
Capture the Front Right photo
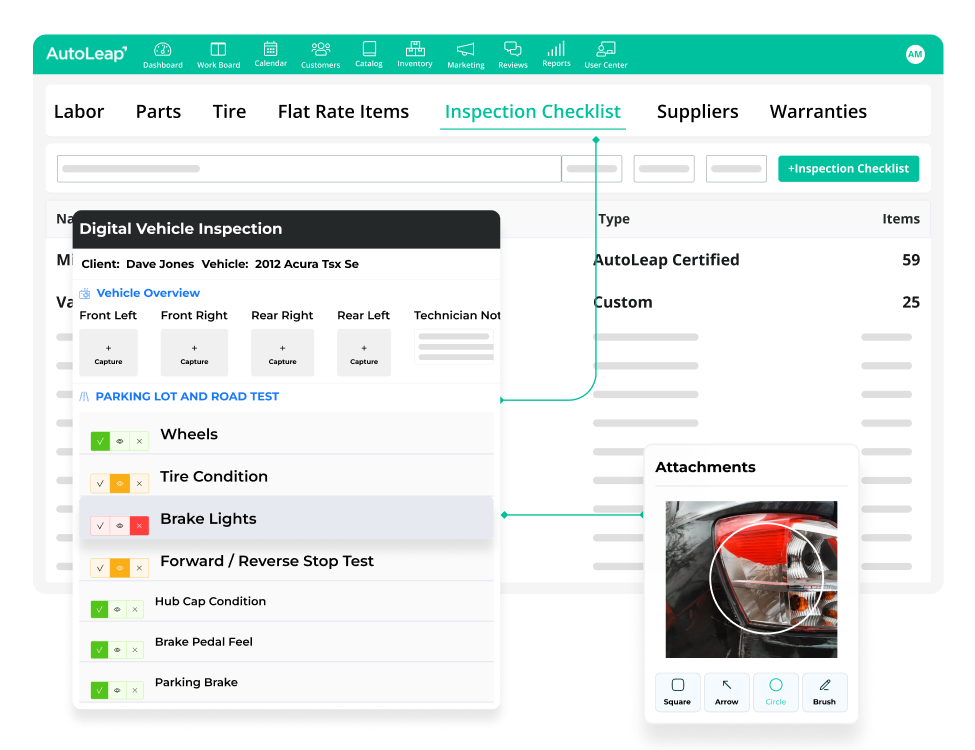[194, 353]
